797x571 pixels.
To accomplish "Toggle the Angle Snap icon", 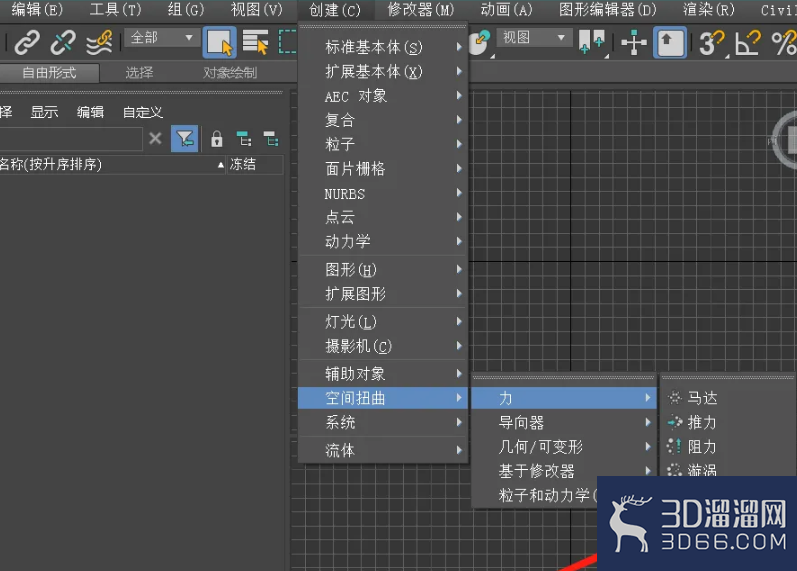I will click(x=748, y=43).
